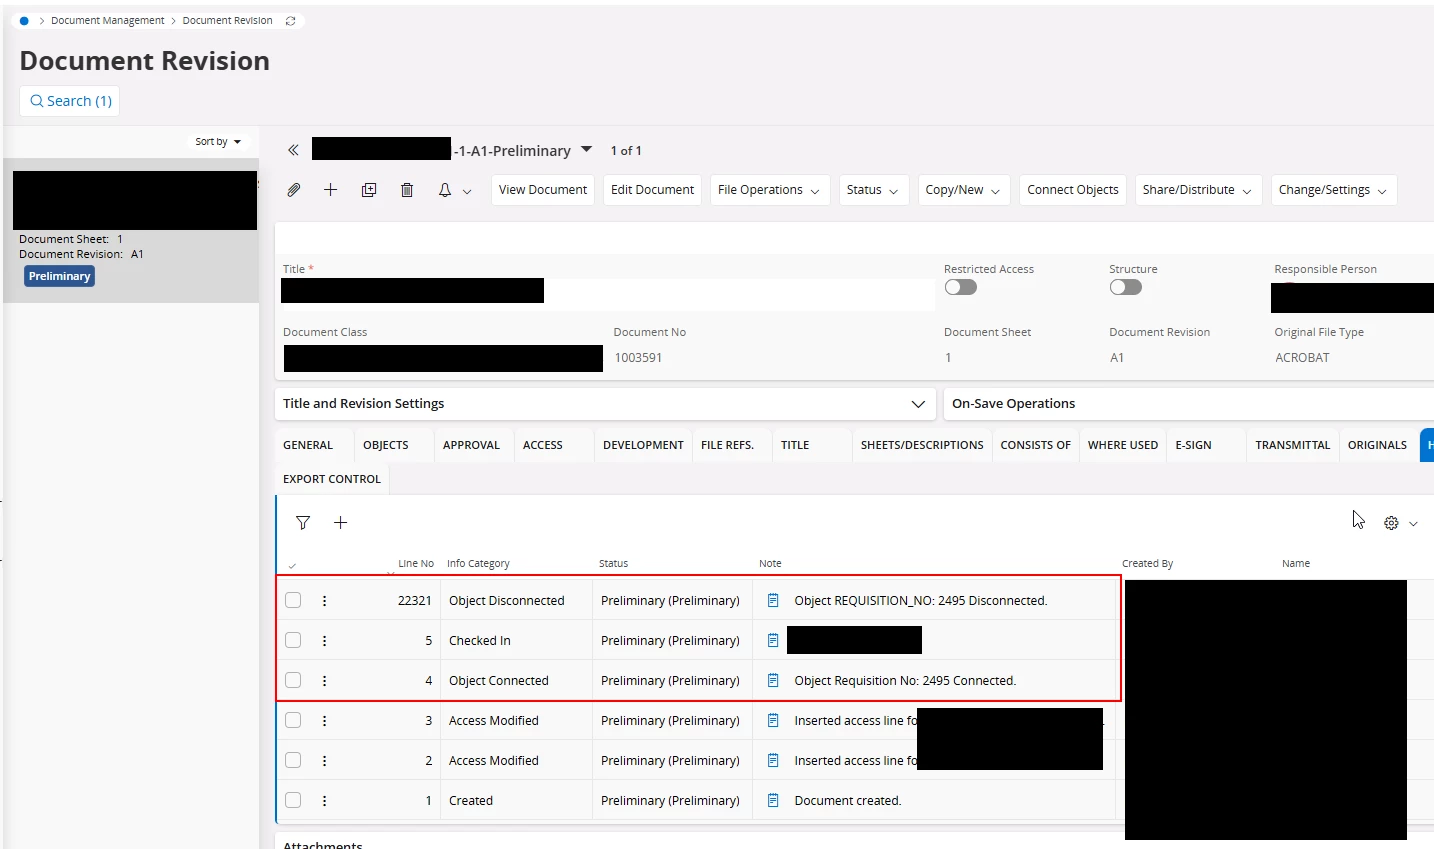Open the Copy/New dropdown
This screenshot has height=849, width=1434.
click(963, 190)
